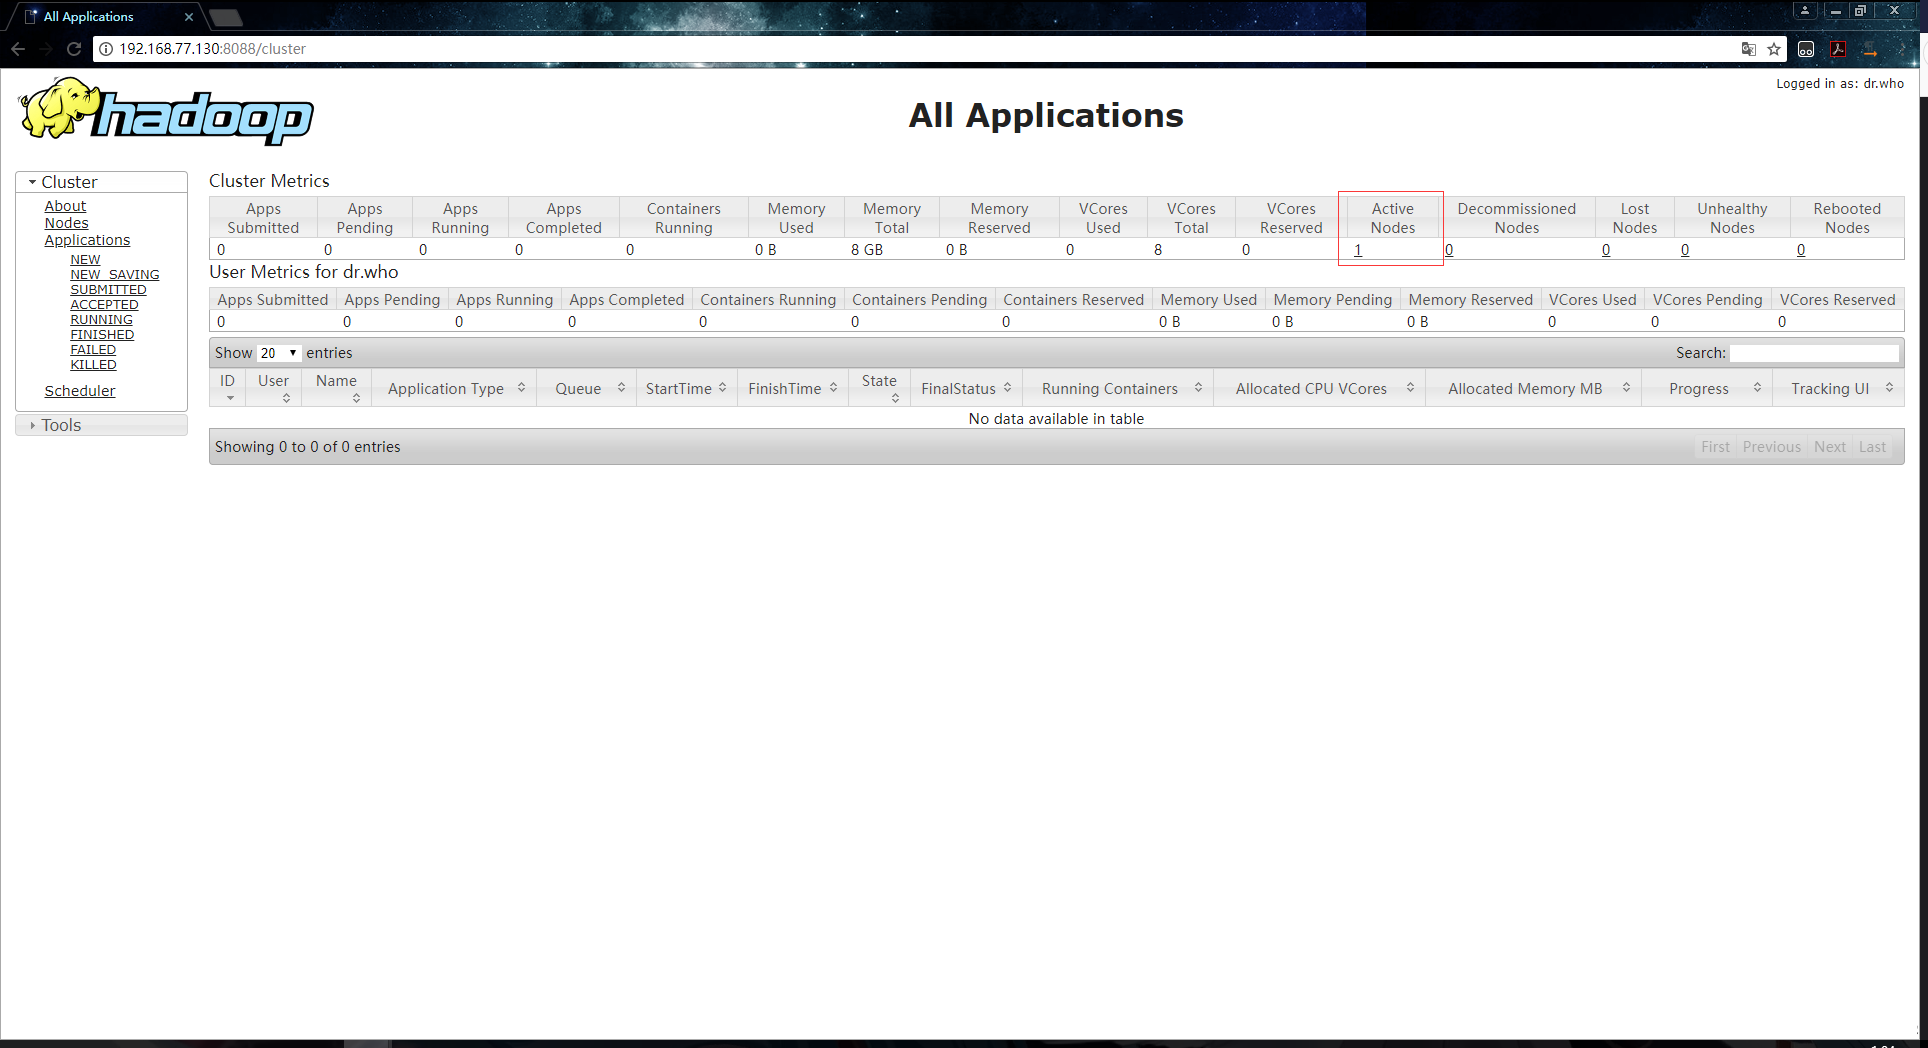Open the Scheduler link
This screenshot has height=1048, width=1928.
[x=80, y=391]
